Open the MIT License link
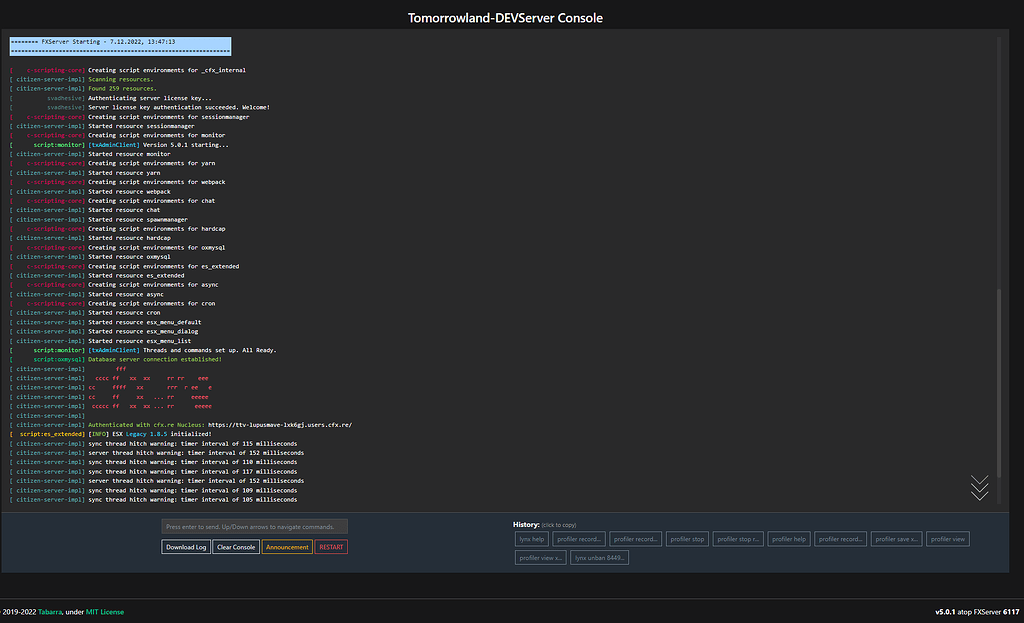 [104, 611]
